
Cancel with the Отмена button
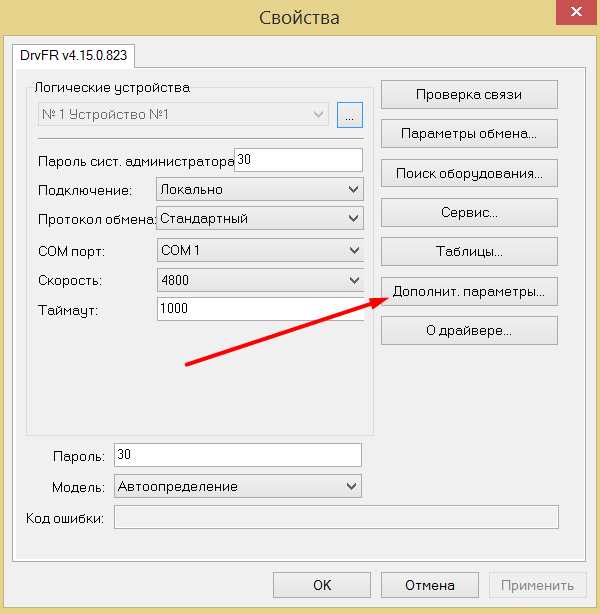click(430, 585)
